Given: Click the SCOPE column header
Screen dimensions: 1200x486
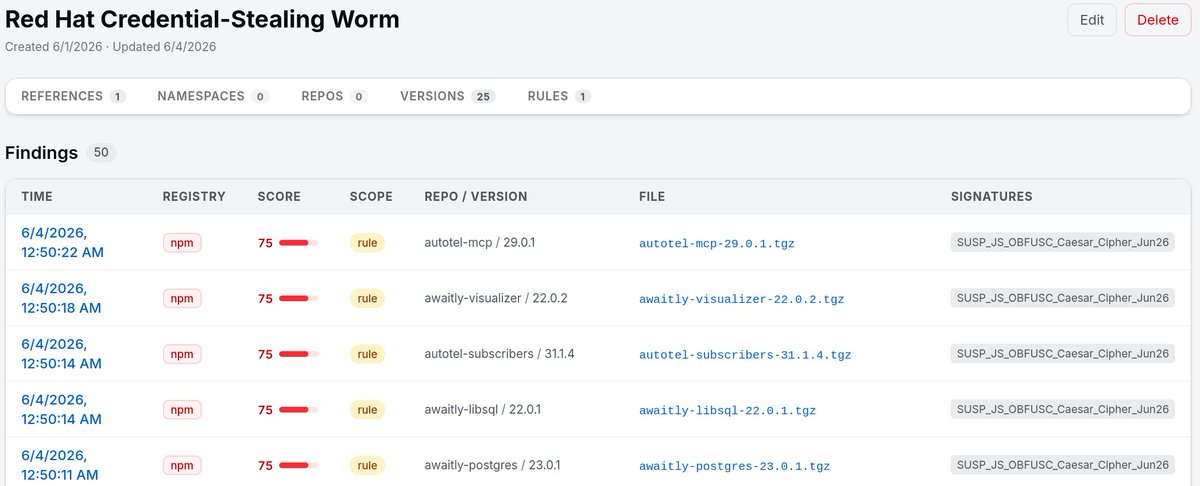Looking at the screenshot, I should click(x=371, y=197).
